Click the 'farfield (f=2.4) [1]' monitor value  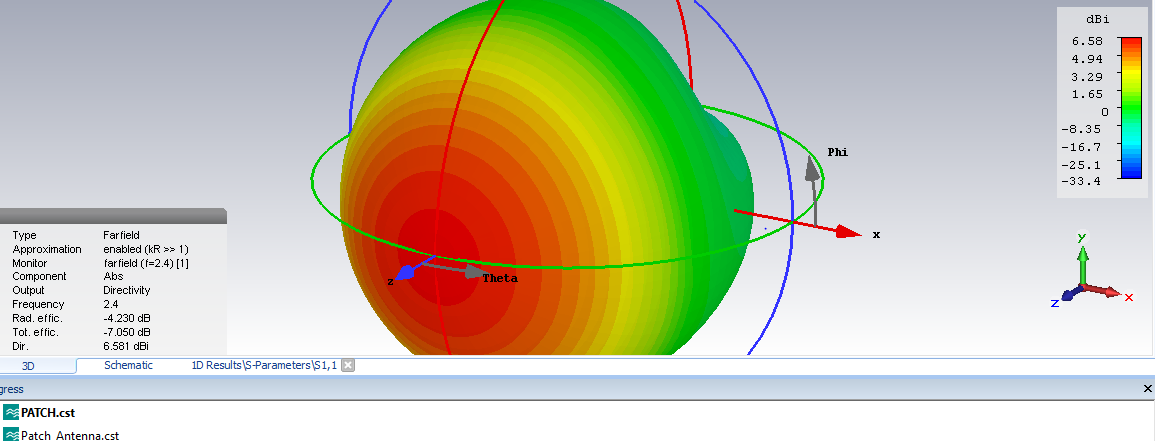pos(147,263)
